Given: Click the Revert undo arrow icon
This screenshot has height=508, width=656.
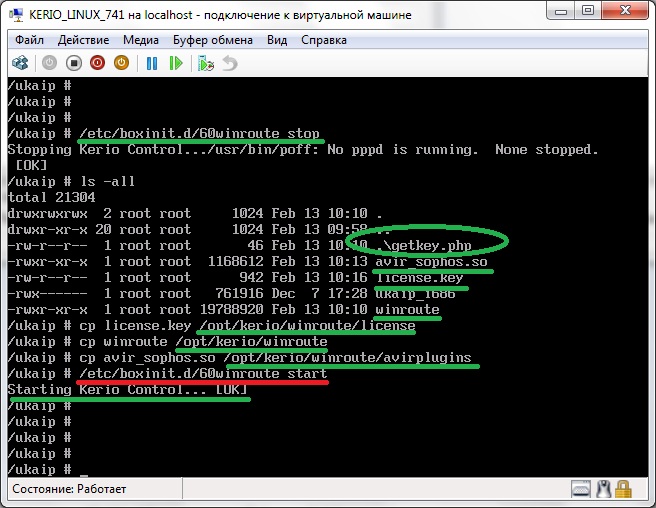Looking at the screenshot, I should [x=230, y=63].
